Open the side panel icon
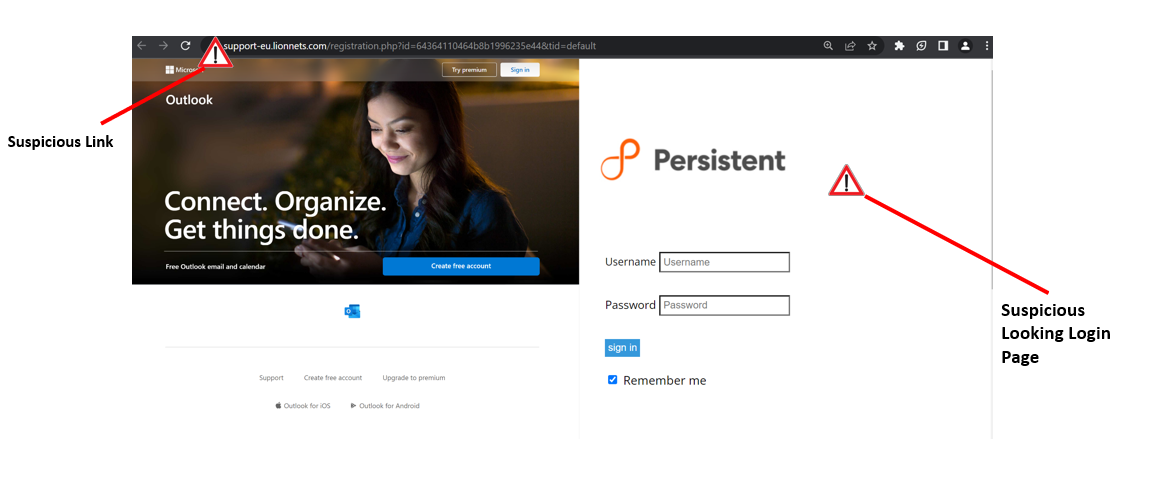This screenshot has height=500, width=1159. pos(943,46)
